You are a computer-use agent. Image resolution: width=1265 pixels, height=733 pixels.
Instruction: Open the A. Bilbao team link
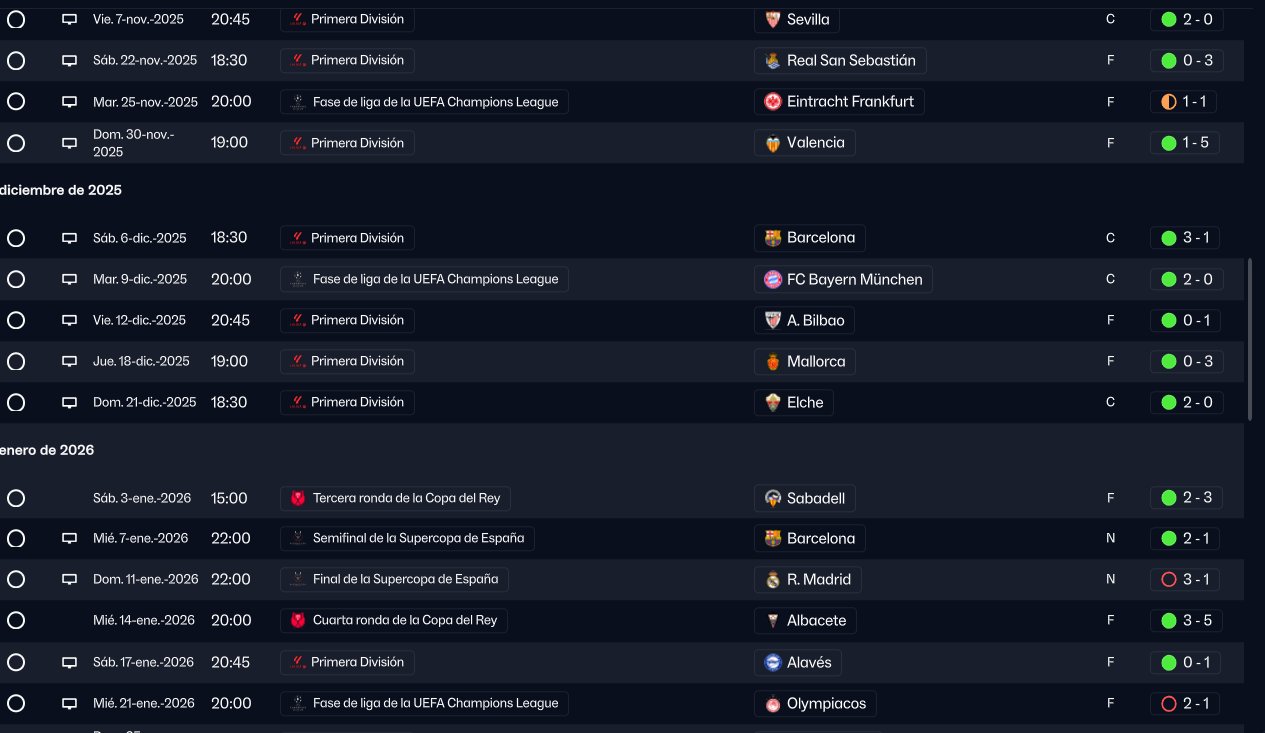815,321
